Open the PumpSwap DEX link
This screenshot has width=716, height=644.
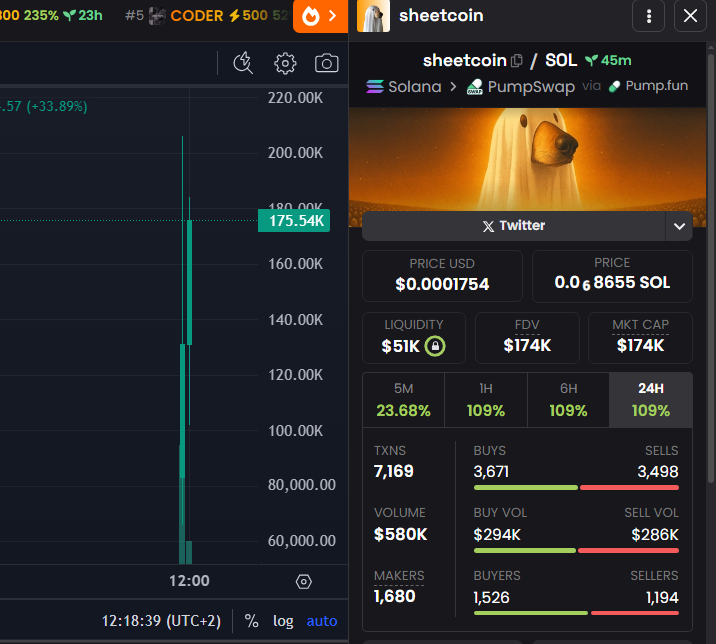pyautogui.click(x=521, y=86)
